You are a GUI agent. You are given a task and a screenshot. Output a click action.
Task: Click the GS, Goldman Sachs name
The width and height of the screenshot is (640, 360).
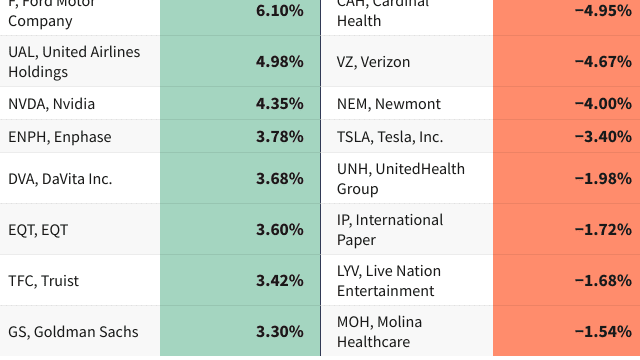pos(73,332)
